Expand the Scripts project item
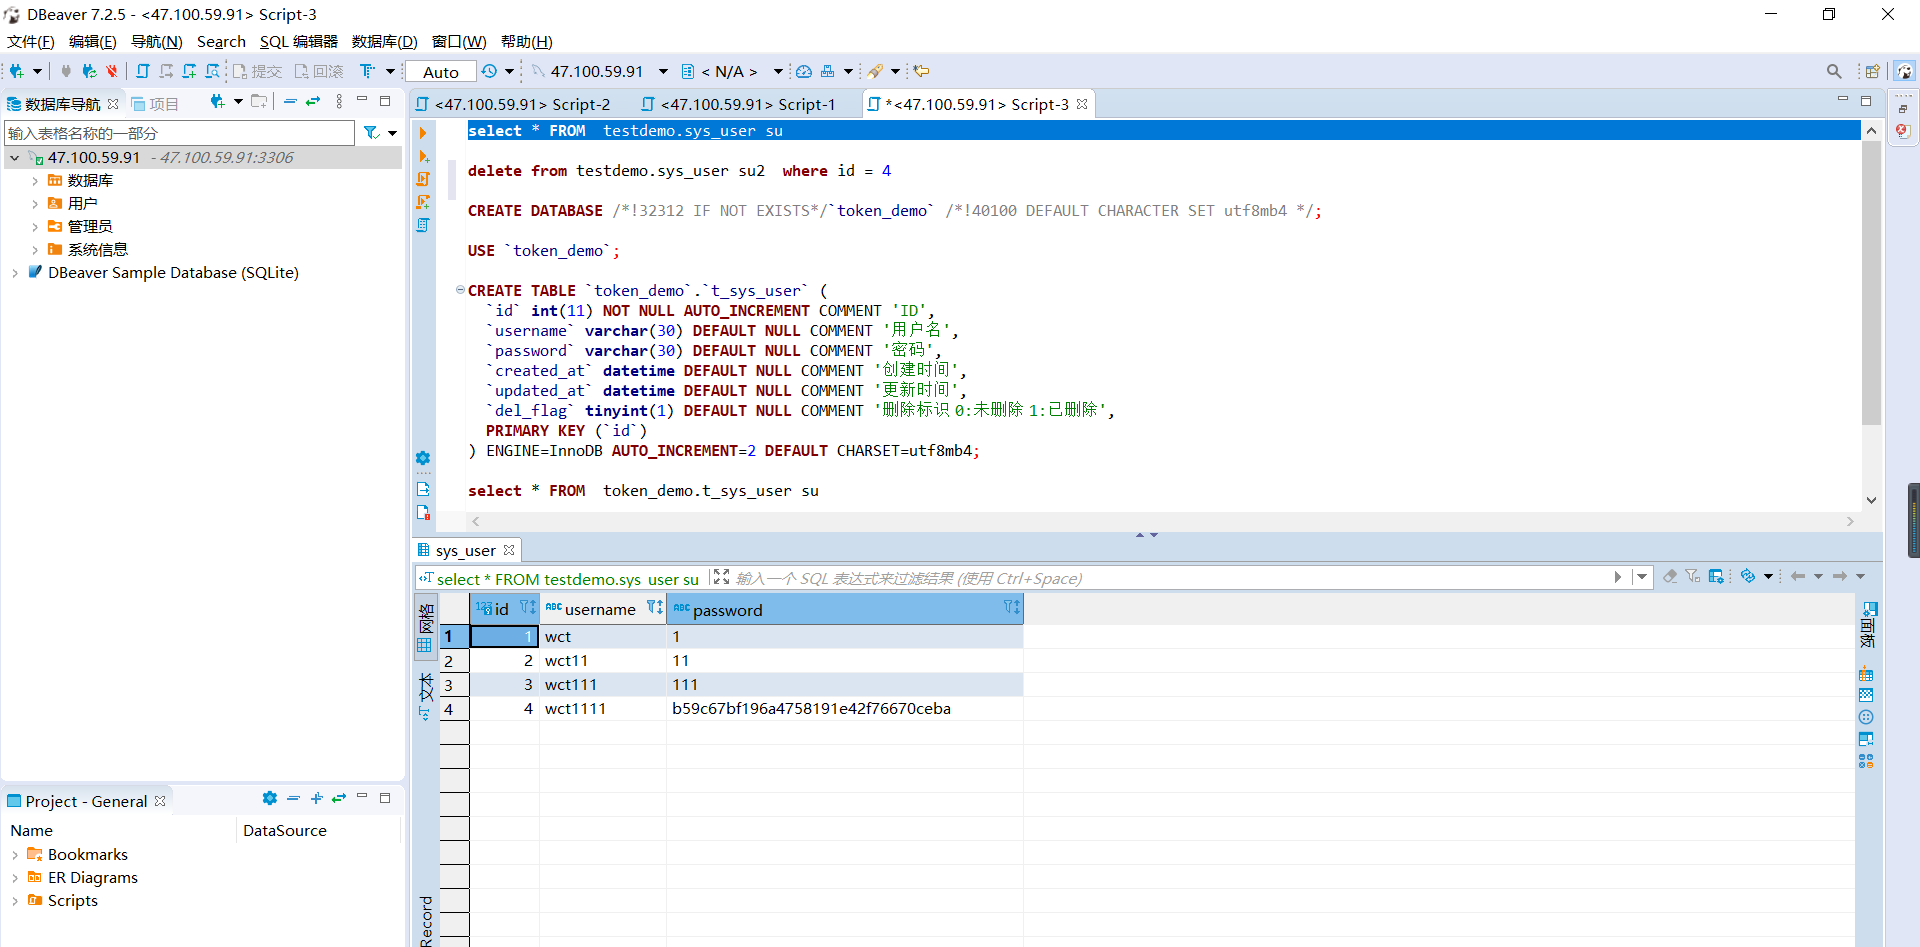Viewport: 1920px width, 947px height. pyautogui.click(x=15, y=901)
